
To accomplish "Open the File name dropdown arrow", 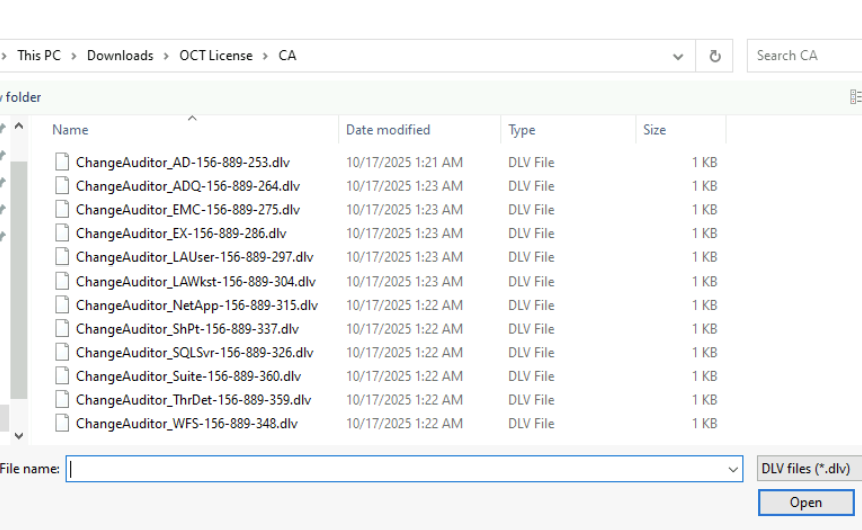I will pos(732,469).
